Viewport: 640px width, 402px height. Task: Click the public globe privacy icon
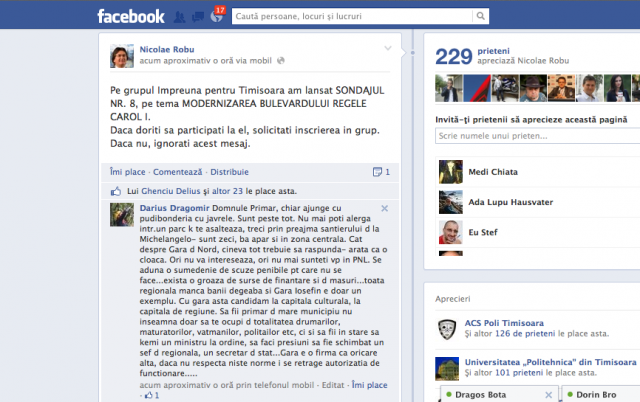click(281, 61)
